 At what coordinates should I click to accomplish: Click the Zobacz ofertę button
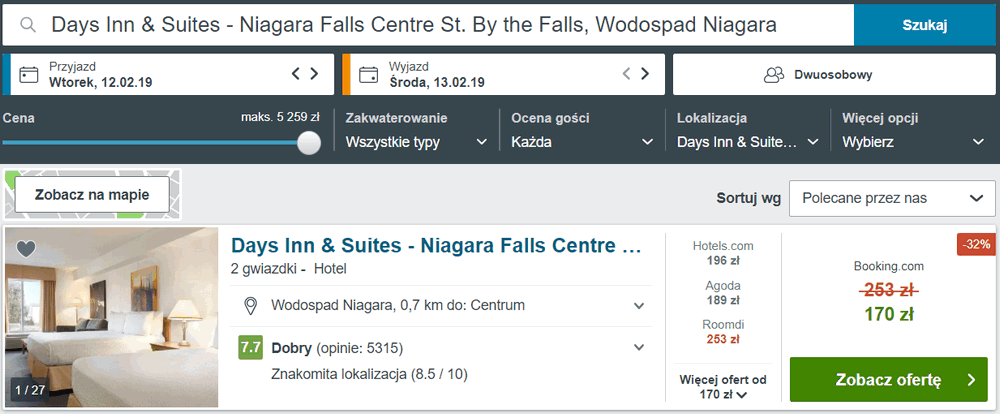[888, 380]
